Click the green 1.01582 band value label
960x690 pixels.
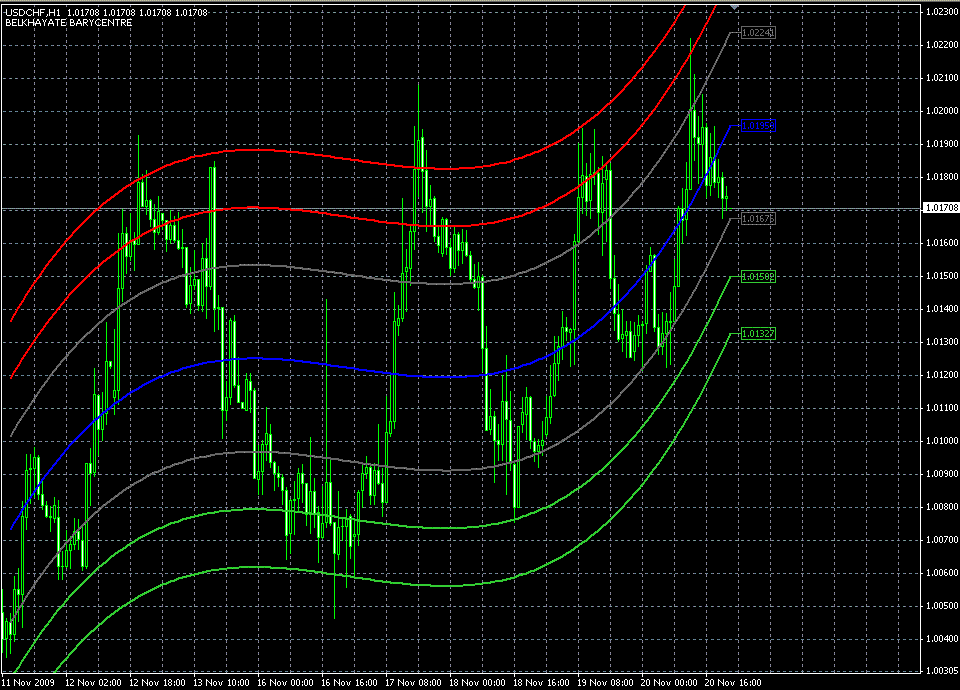757,277
